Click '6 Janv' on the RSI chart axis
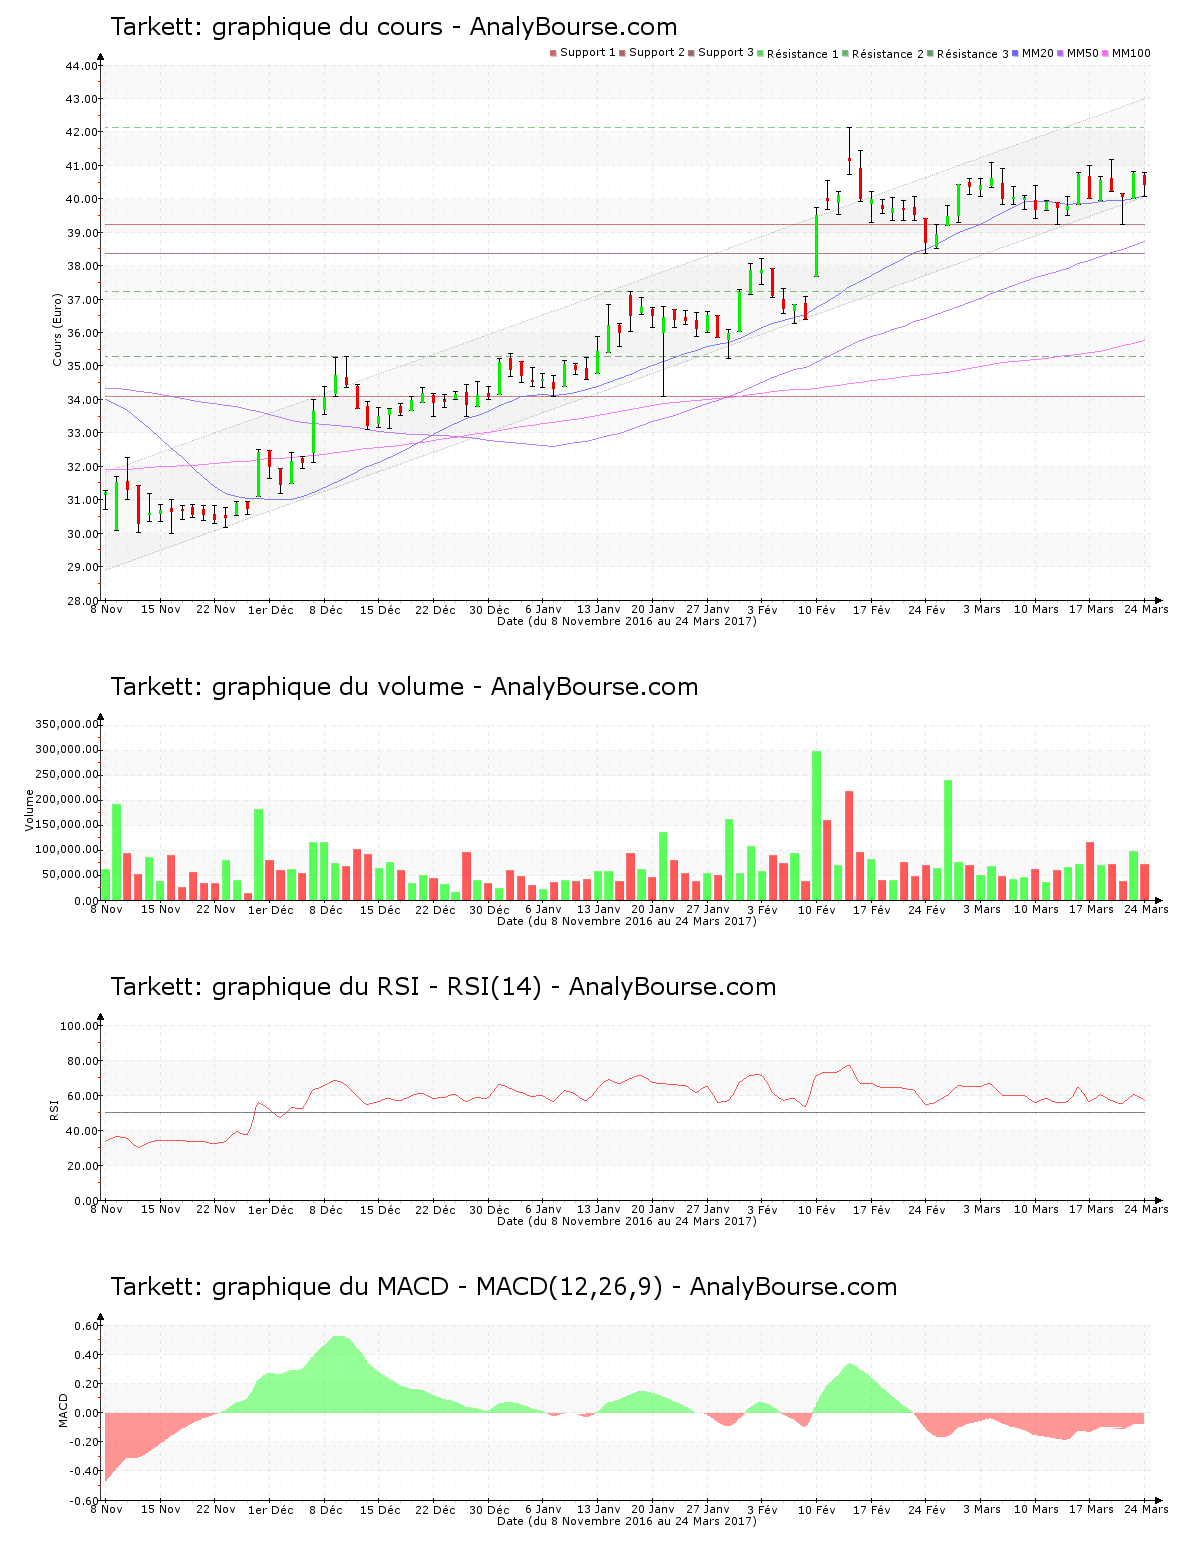Screen dimensions: 1200x1550 click(544, 1210)
